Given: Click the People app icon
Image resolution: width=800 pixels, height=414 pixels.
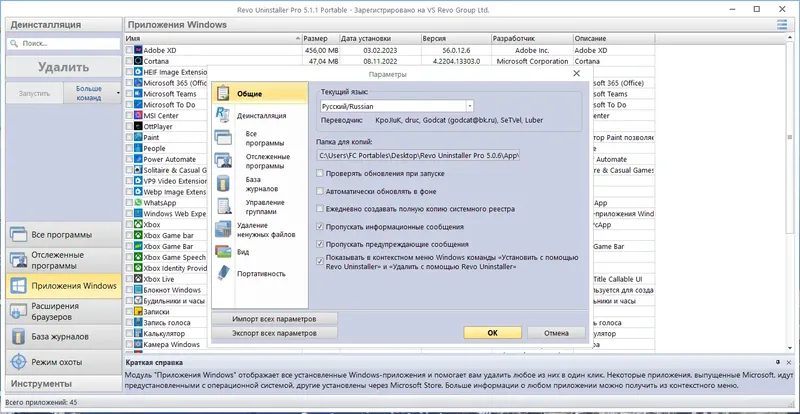Looking at the screenshot, I should (x=138, y=149).
